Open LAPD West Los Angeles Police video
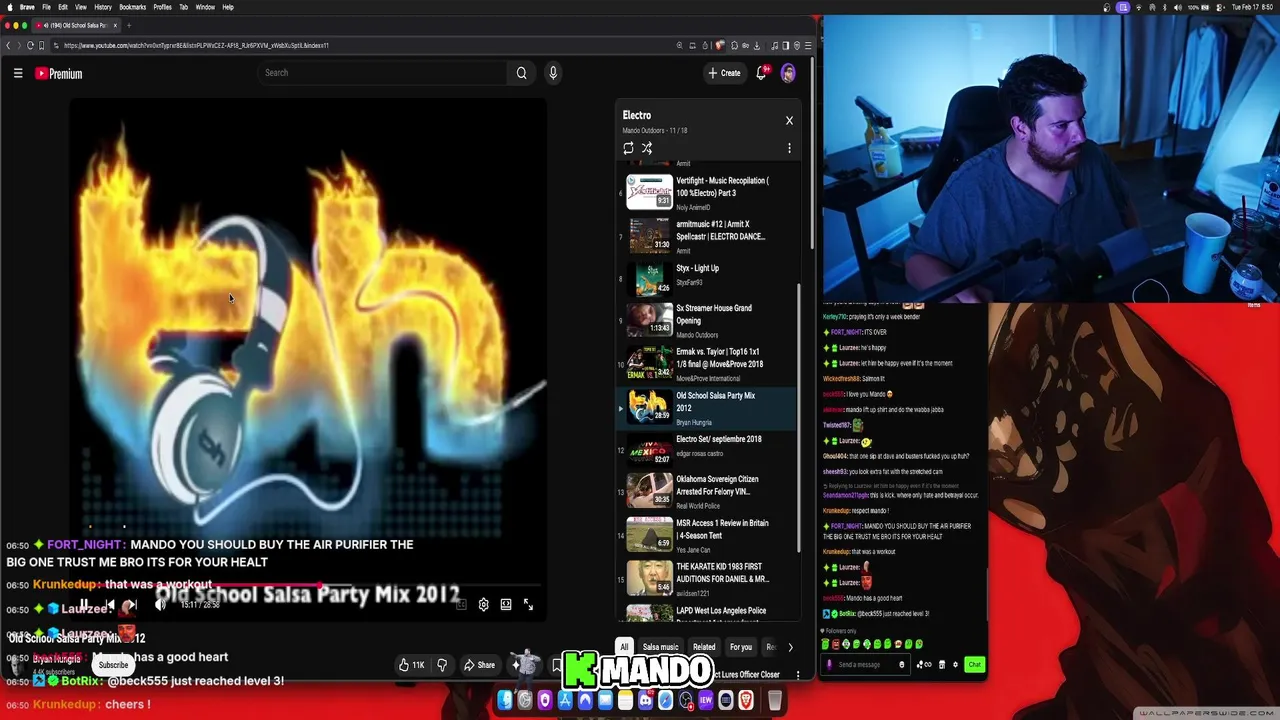 [x=708, y=611]
